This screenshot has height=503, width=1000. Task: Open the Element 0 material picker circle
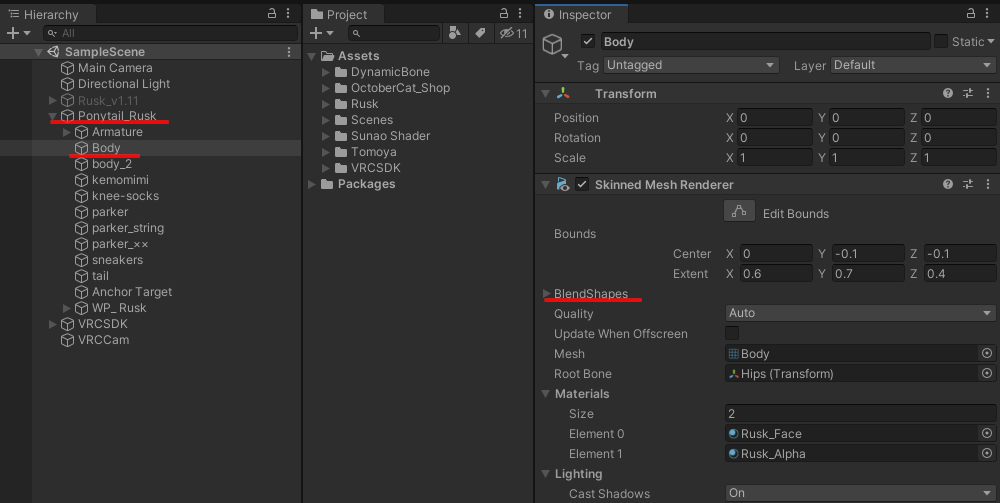987,433
